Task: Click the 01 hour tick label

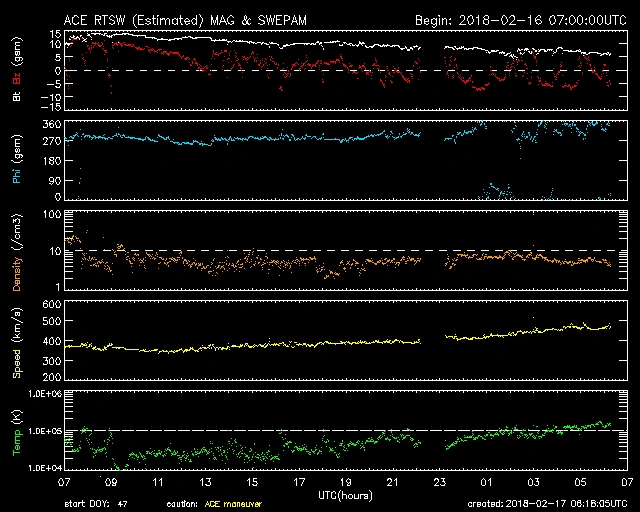Action: click(x=483, y=481)
